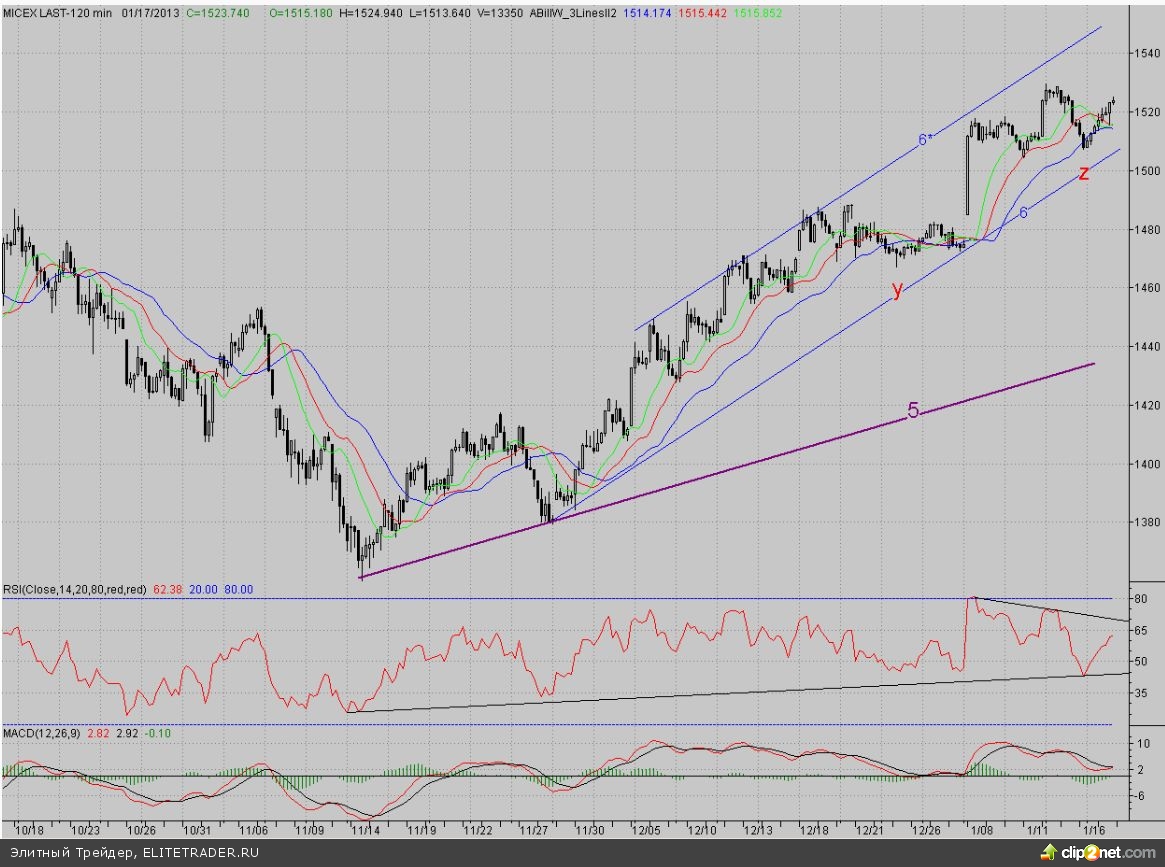Click the 11/14 date on time axis

pos(364,829)
